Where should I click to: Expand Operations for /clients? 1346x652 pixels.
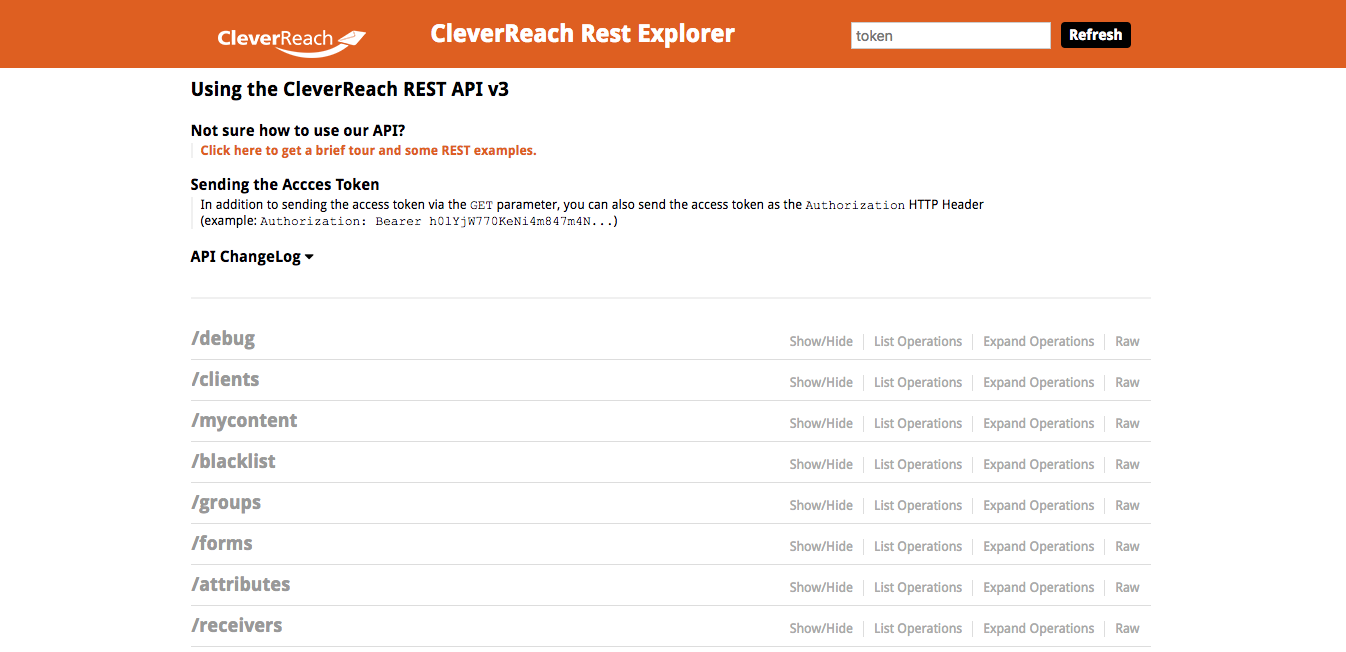[1039, 382]
